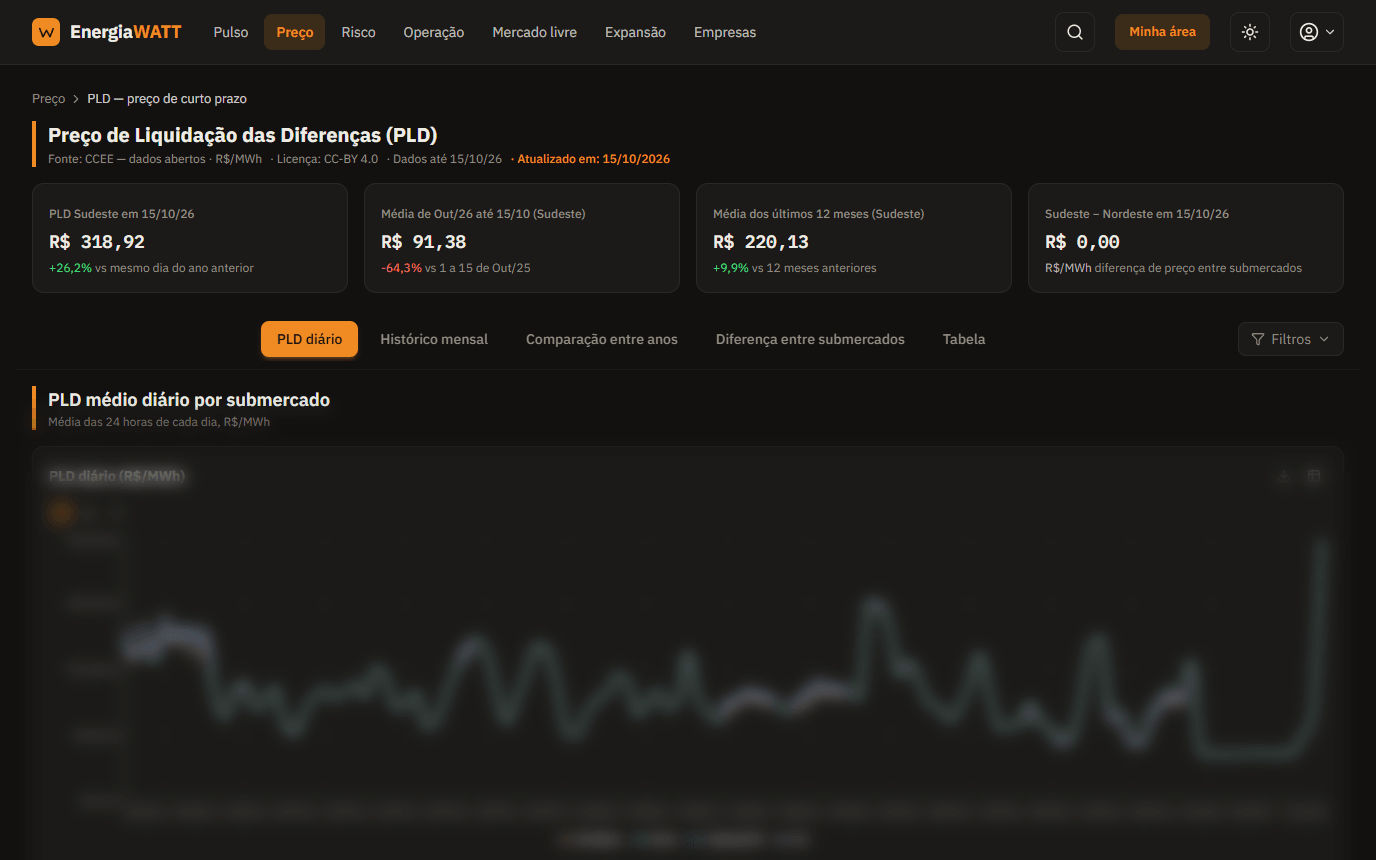Click the '-64,3%' variation figure

(x=401, y=268)
